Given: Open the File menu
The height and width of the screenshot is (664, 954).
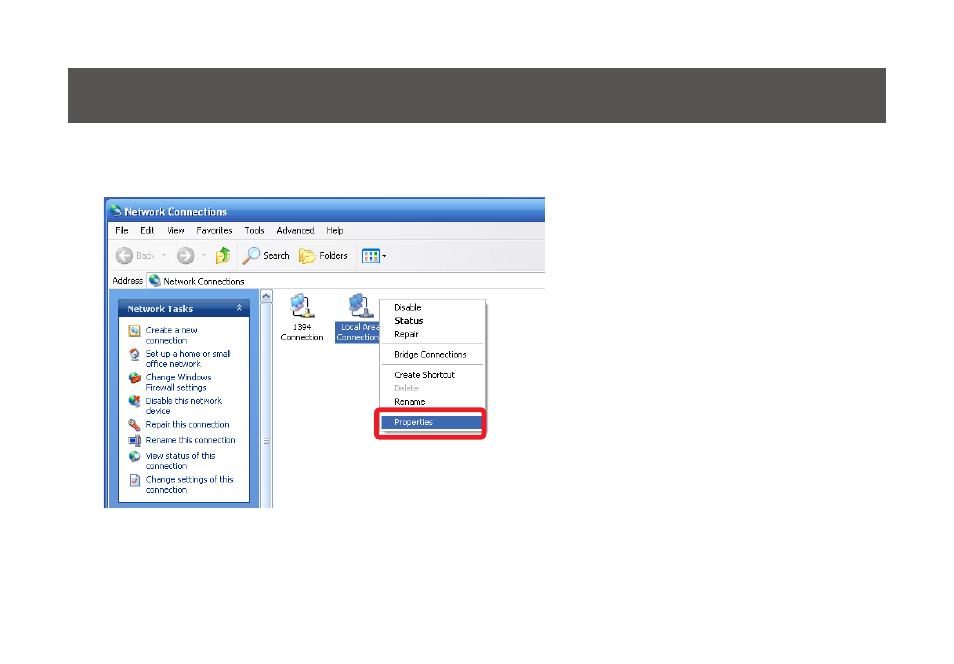Looking at the screenshot, I should coord(122,231).
